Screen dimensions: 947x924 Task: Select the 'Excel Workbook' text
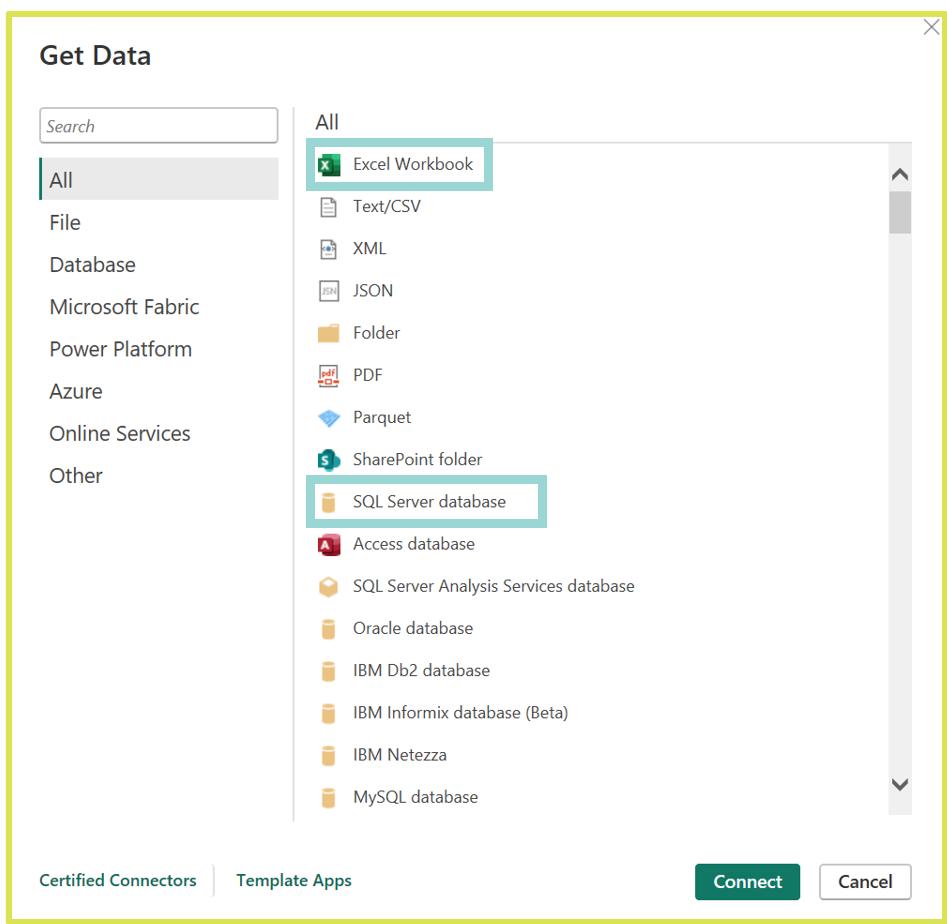click(413, 164)
